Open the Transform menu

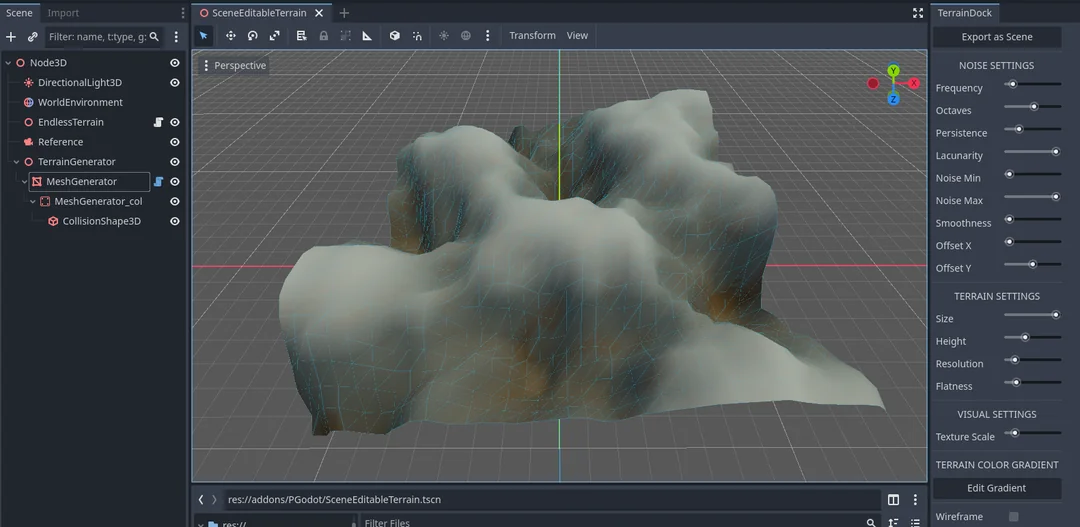pyautogui.click(x=532, y=36)
